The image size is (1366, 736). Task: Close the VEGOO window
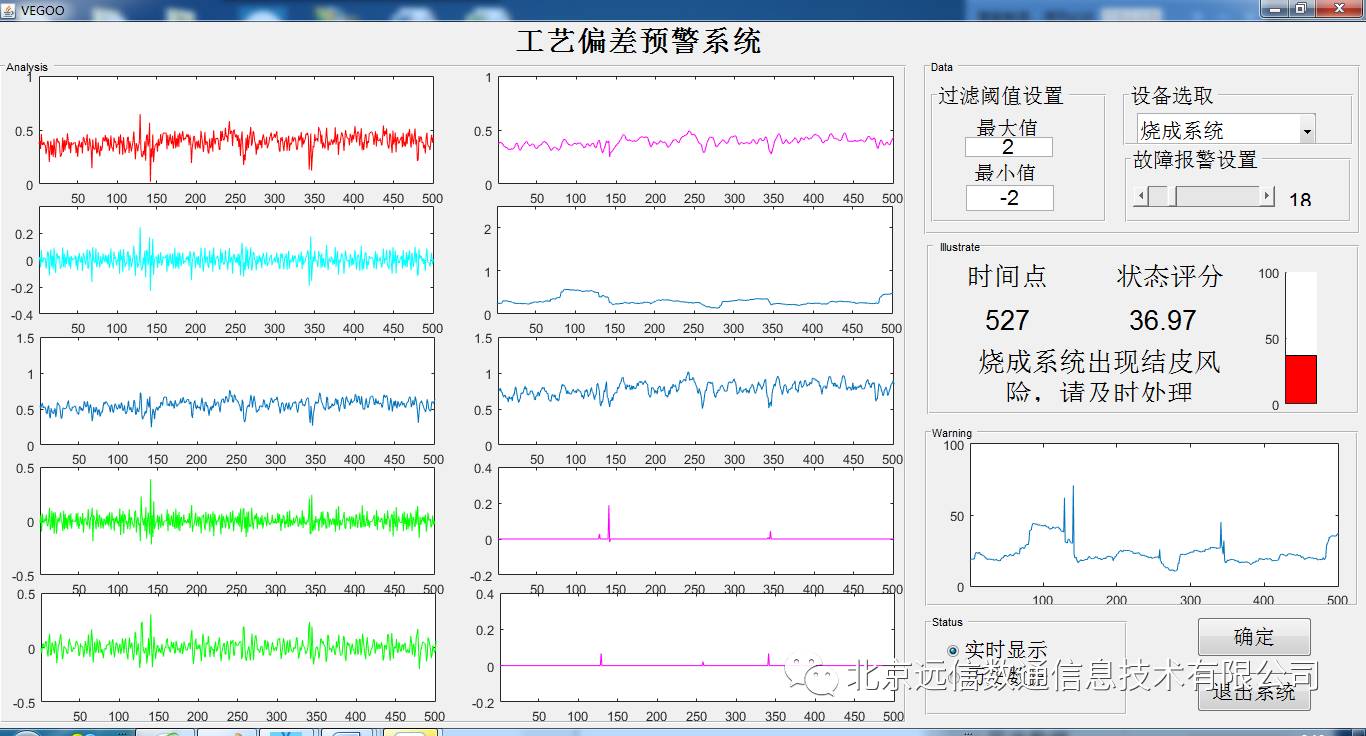point(1338,9)
